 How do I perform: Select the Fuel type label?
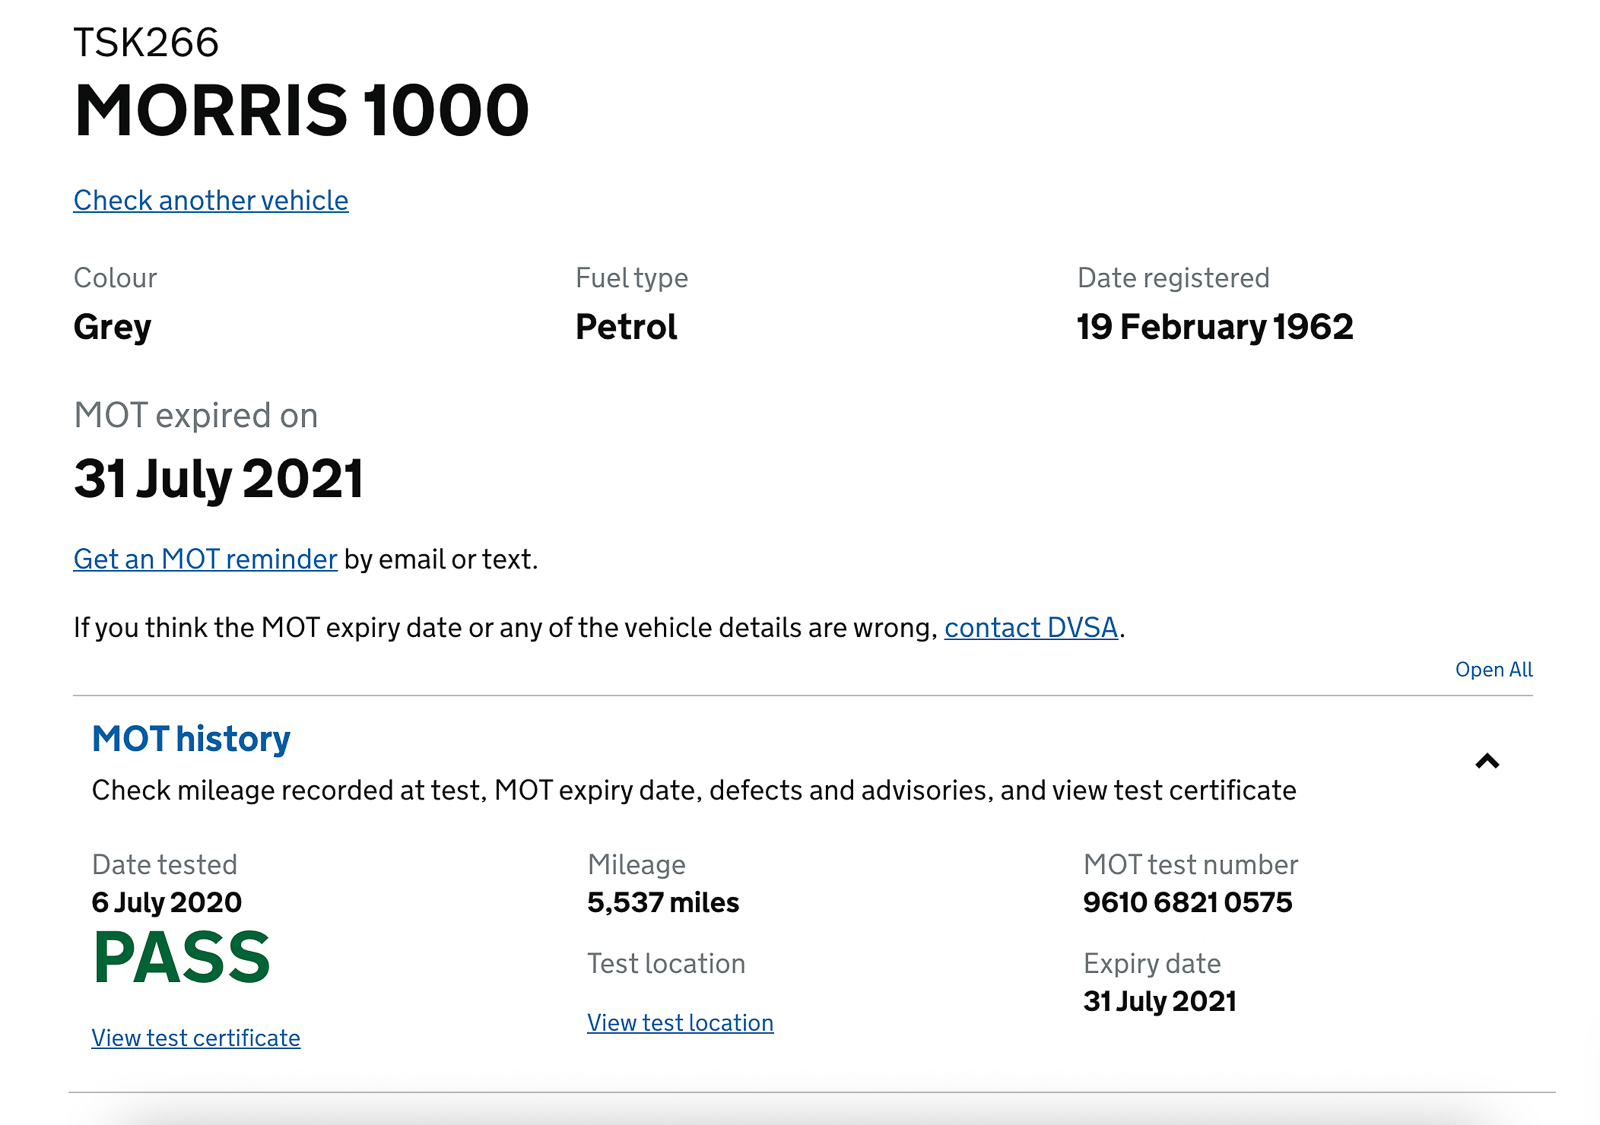point(632,278)
